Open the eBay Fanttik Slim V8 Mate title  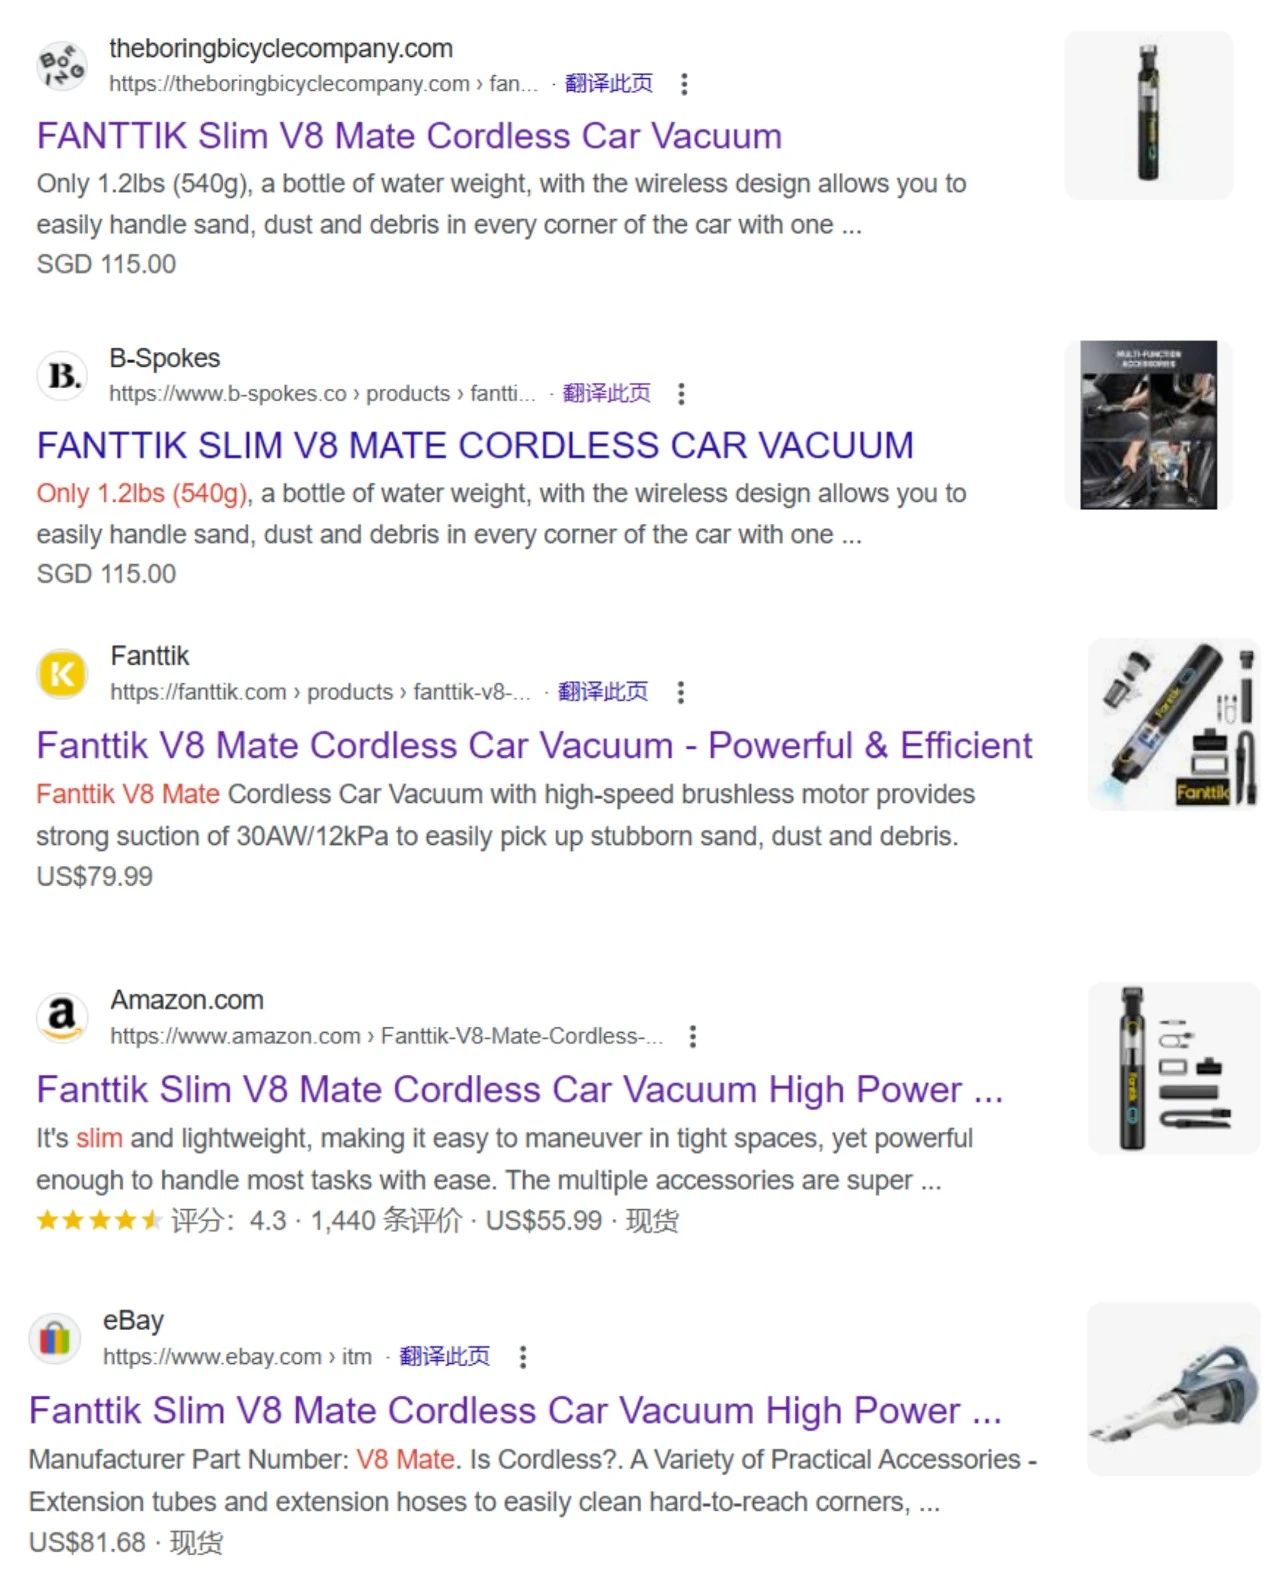point(515,1411)
